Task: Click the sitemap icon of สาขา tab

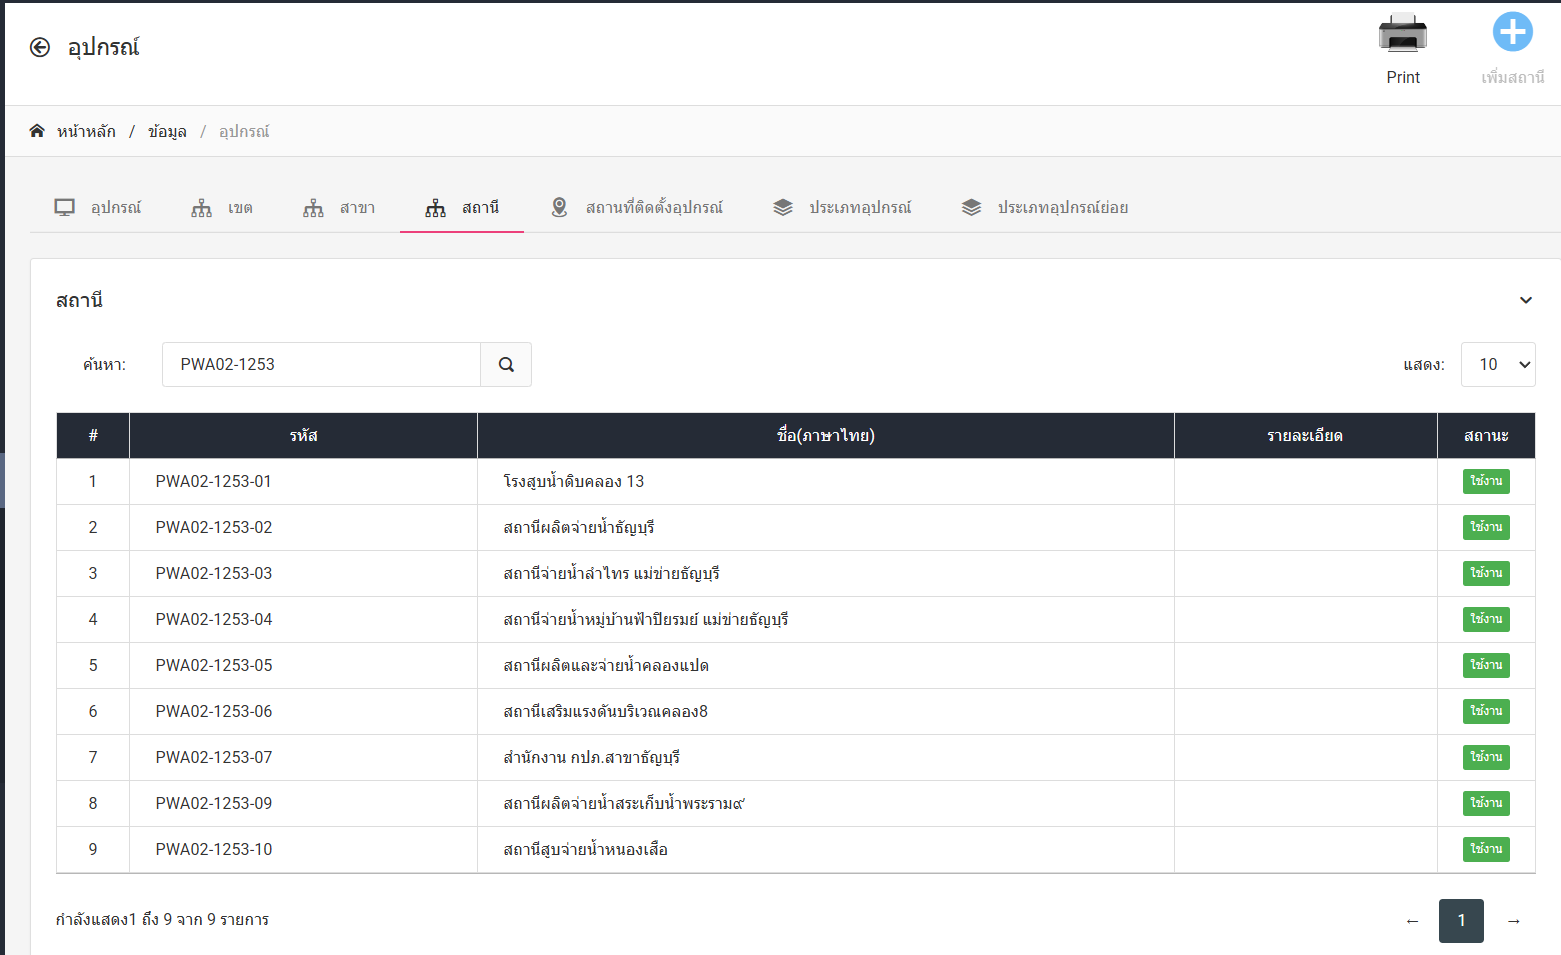Action: coord(314,208)
